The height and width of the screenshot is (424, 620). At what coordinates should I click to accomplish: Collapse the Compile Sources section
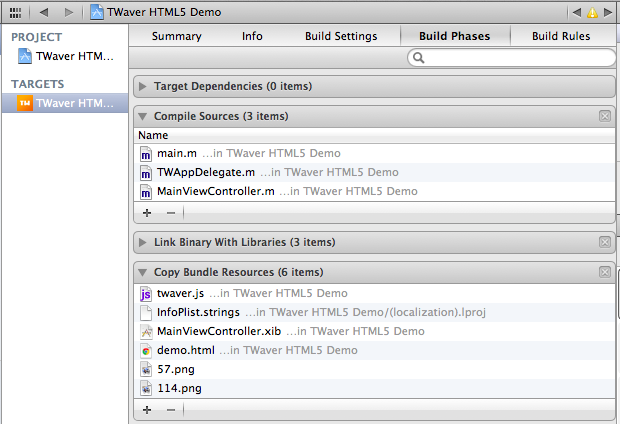(143, 116)
